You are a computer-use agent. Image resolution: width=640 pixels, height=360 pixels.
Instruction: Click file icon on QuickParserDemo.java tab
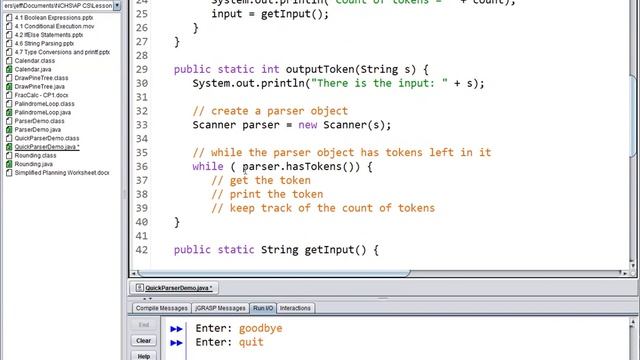(139, 288)
